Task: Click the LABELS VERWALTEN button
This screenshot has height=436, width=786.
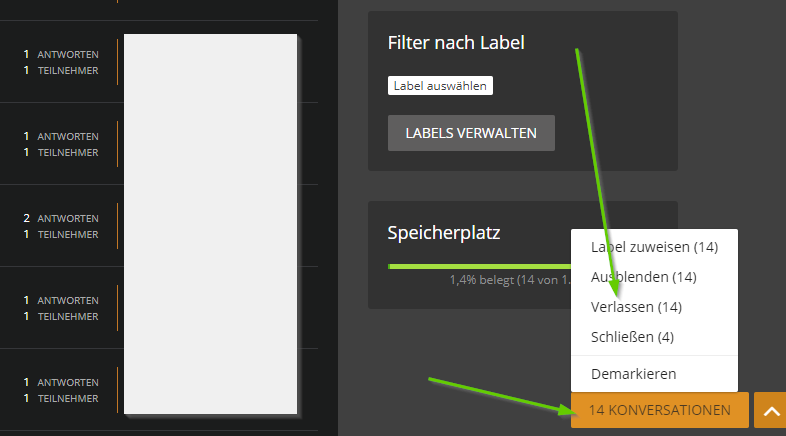Action: point(471,133)
